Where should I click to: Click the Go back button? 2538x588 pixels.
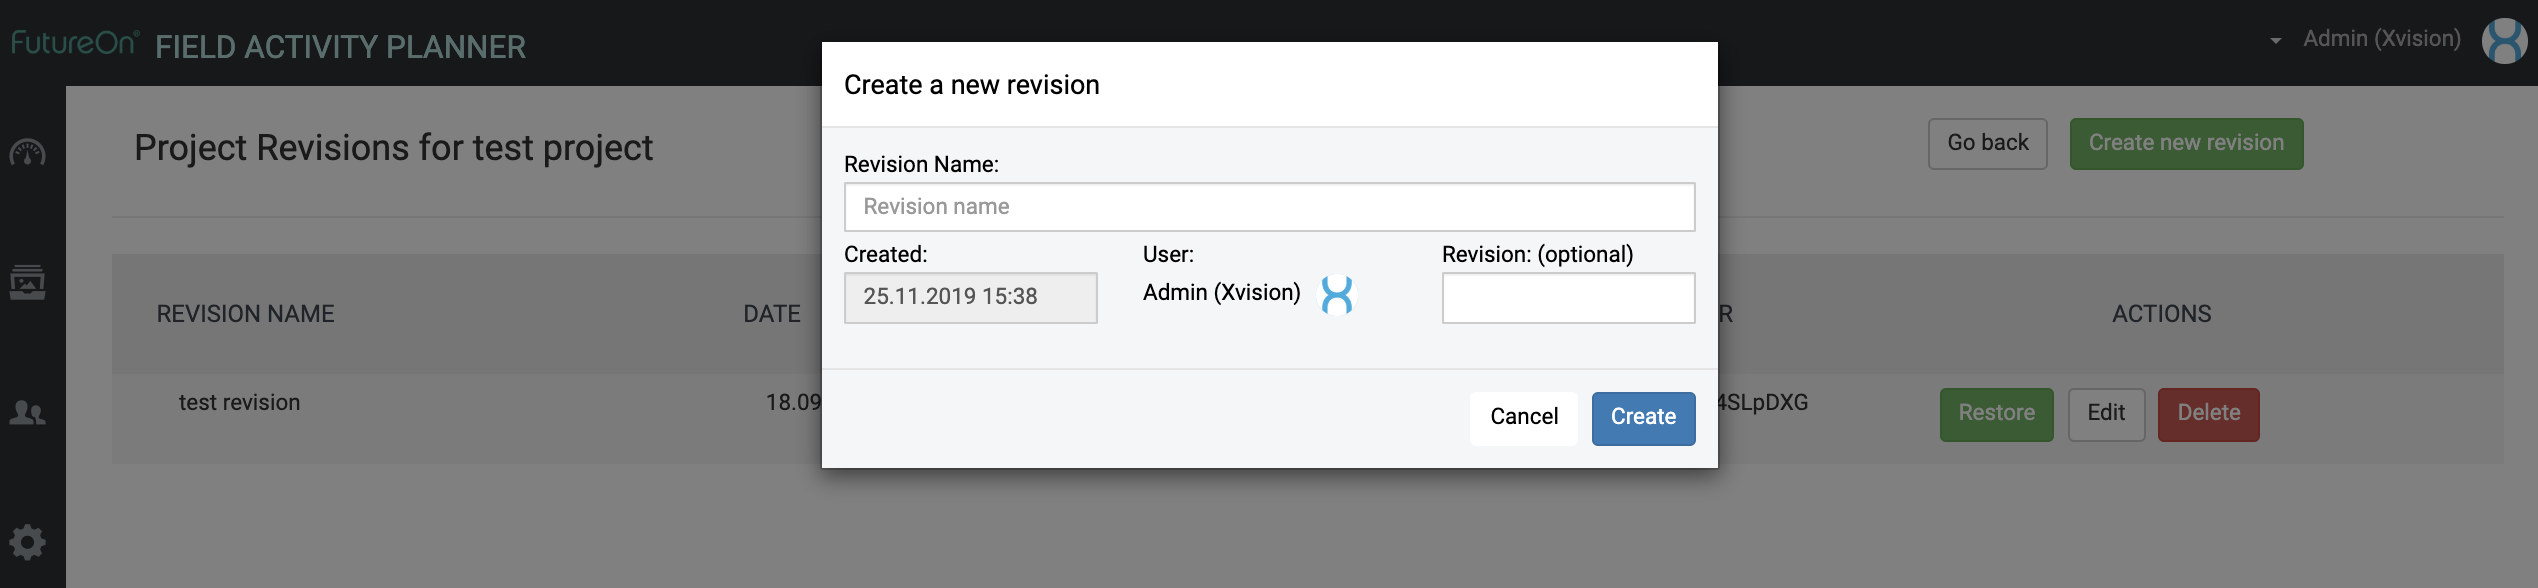click(1987, 143)
